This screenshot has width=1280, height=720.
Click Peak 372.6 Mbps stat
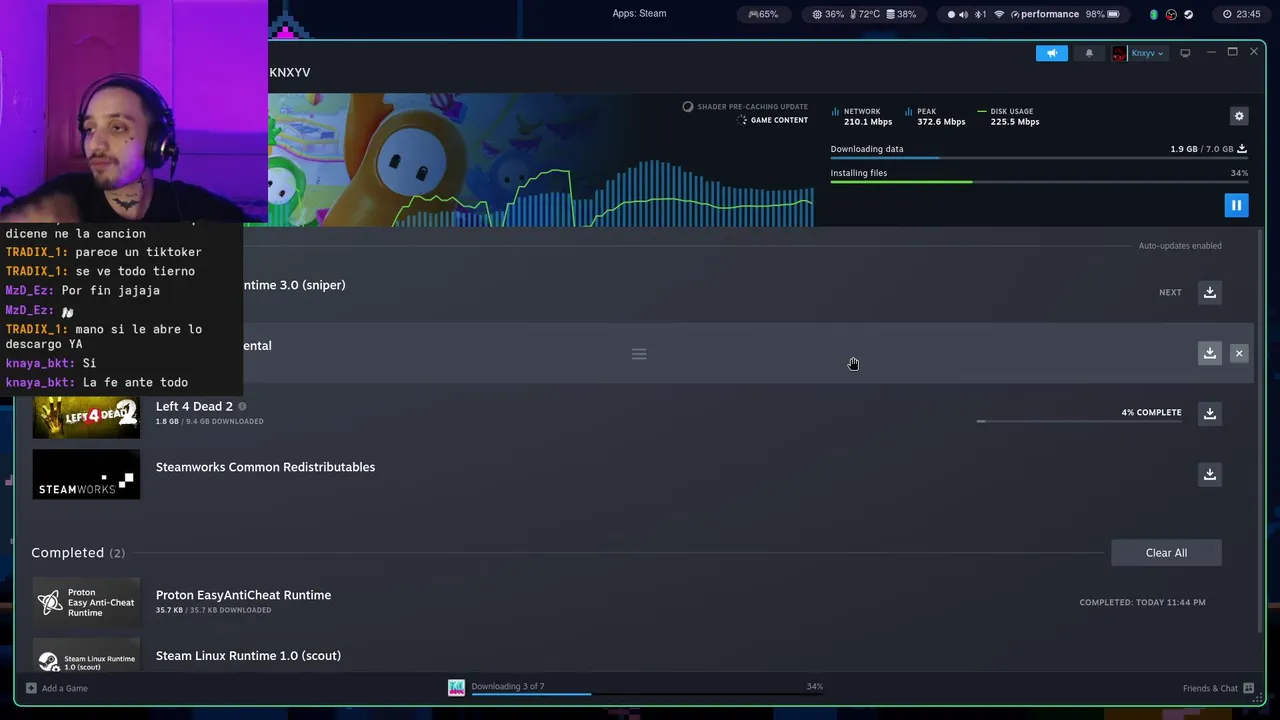point(935,116)
